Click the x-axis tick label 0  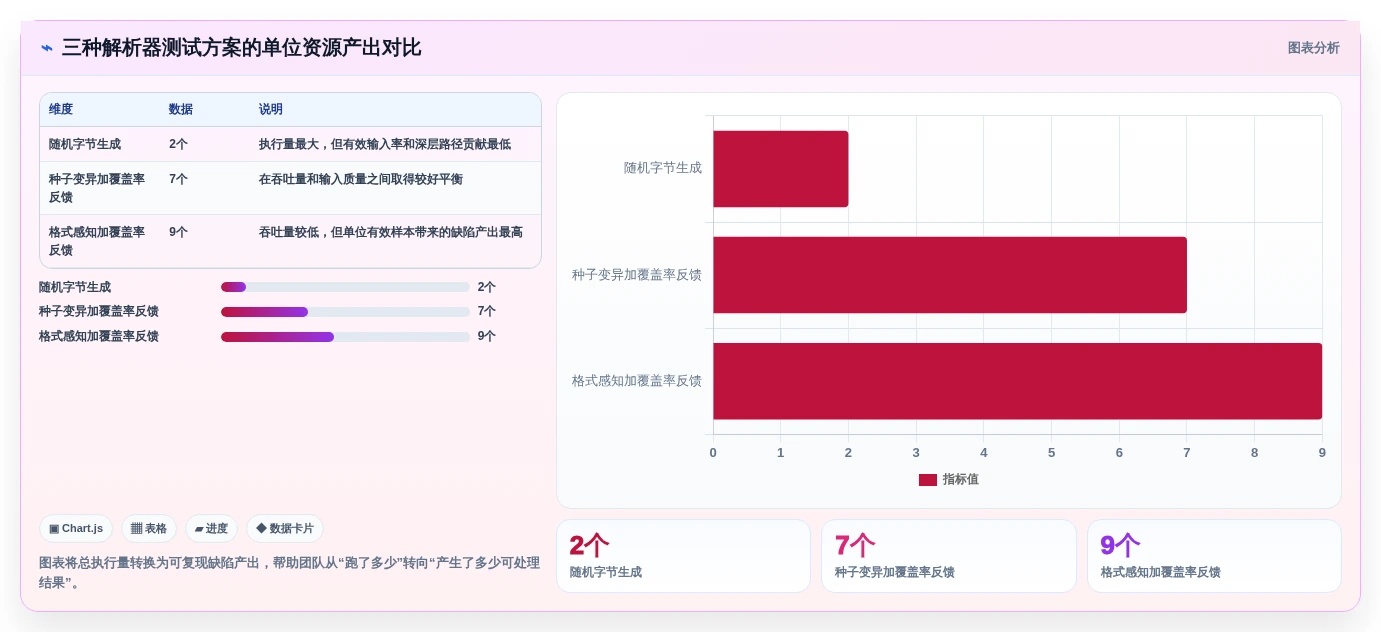click(x=713, y=453)
